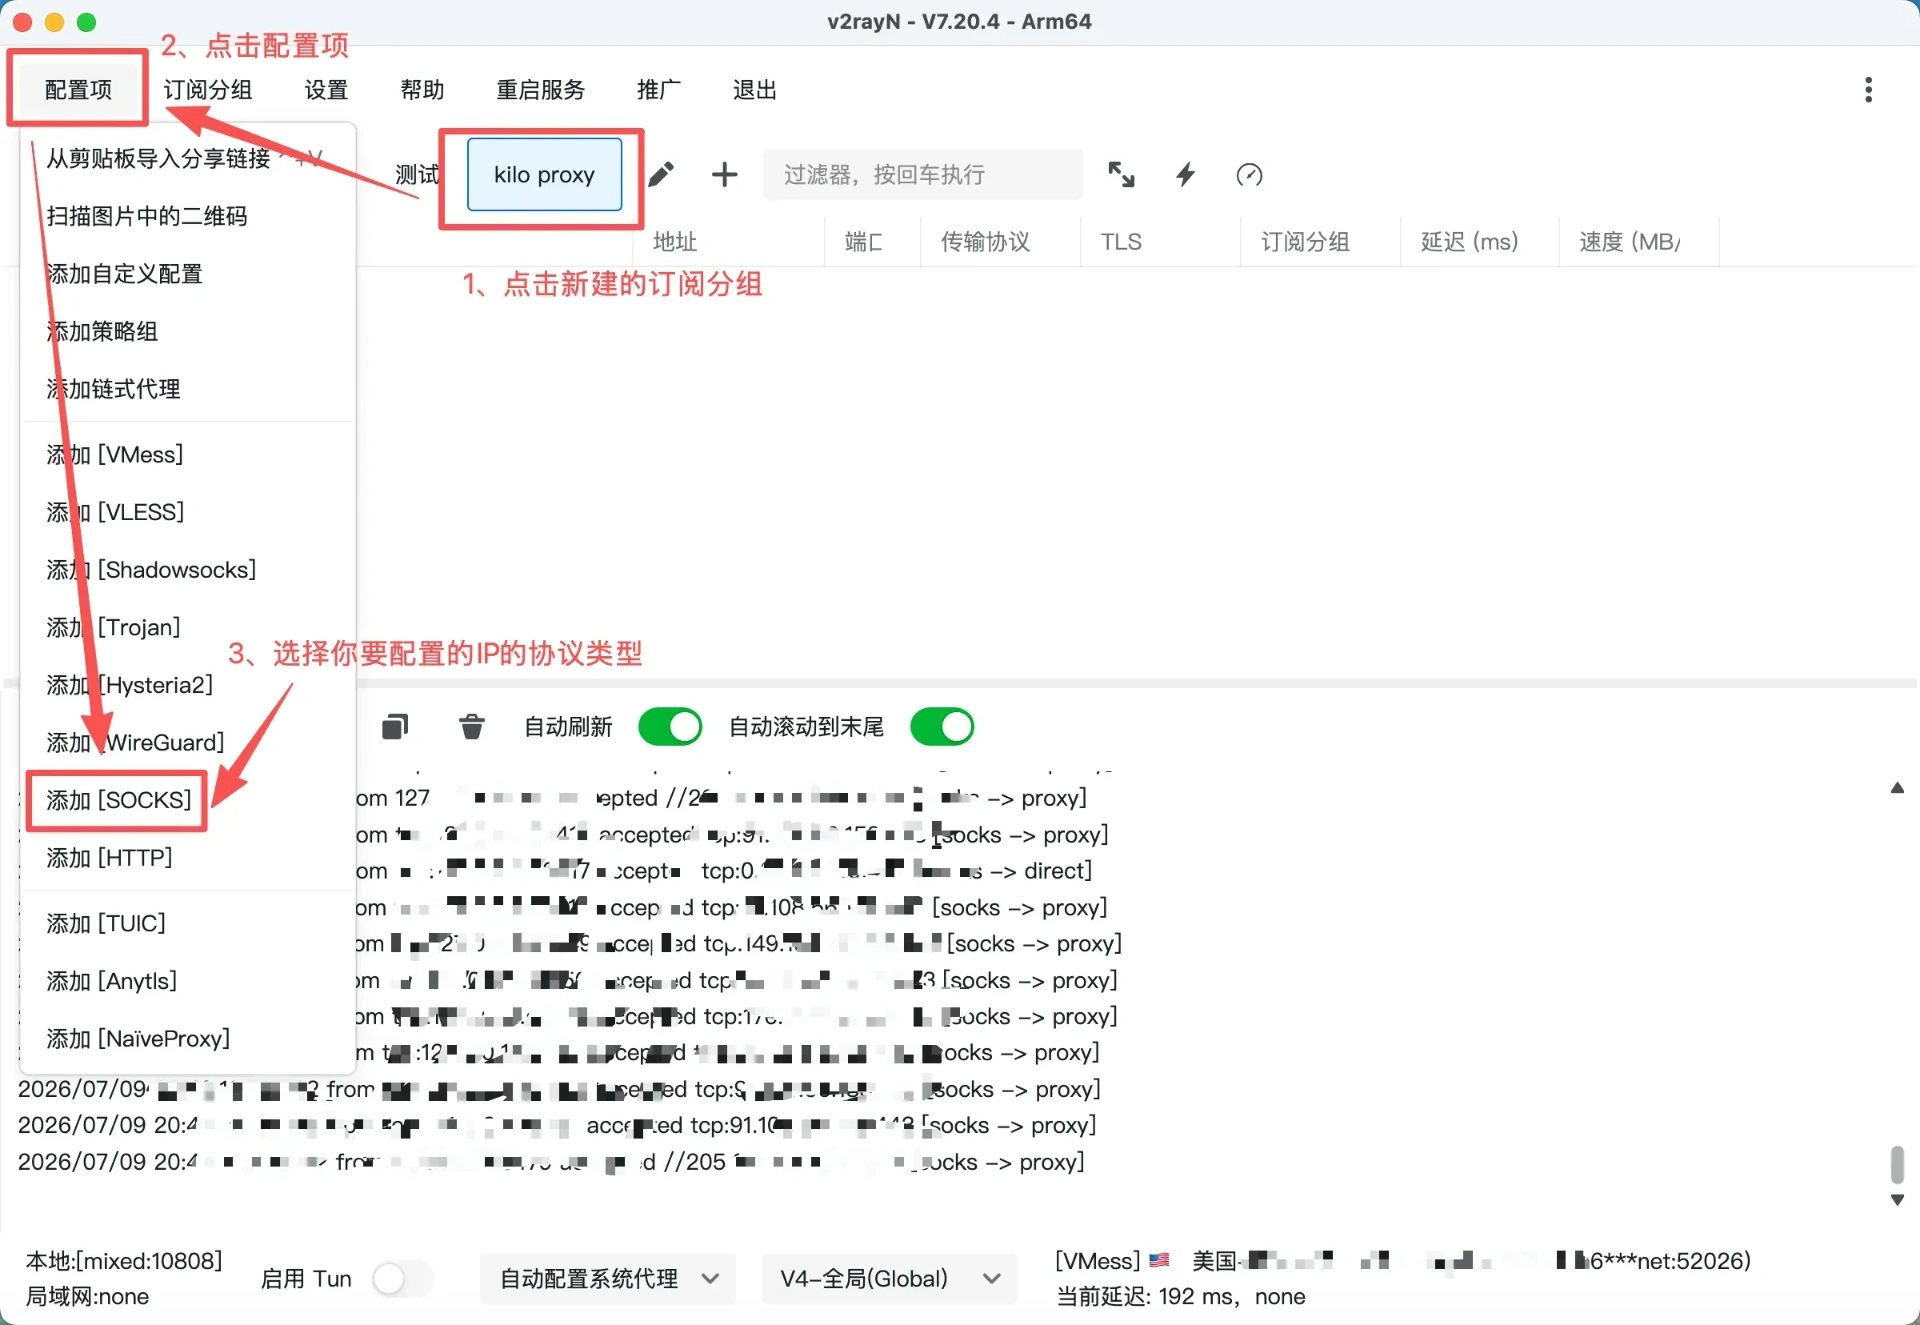The height and width of the screenshot is (1325, 1920).
Task: Click the lightning bolt test icon
Action: coord(1185,175)
